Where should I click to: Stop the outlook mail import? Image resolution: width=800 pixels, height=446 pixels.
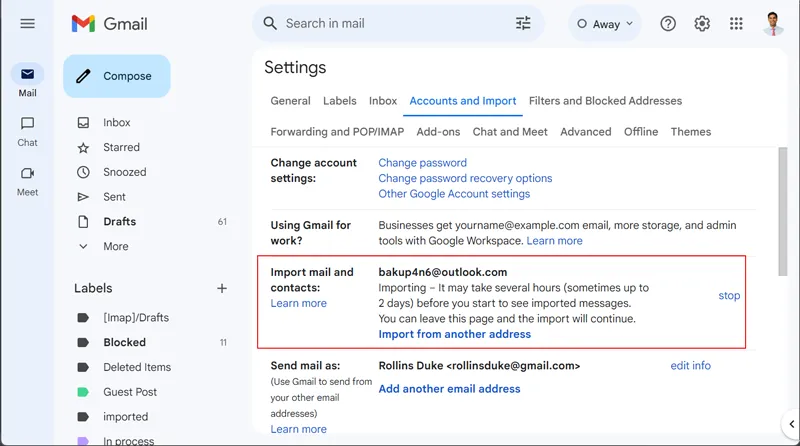pos(729,296)
